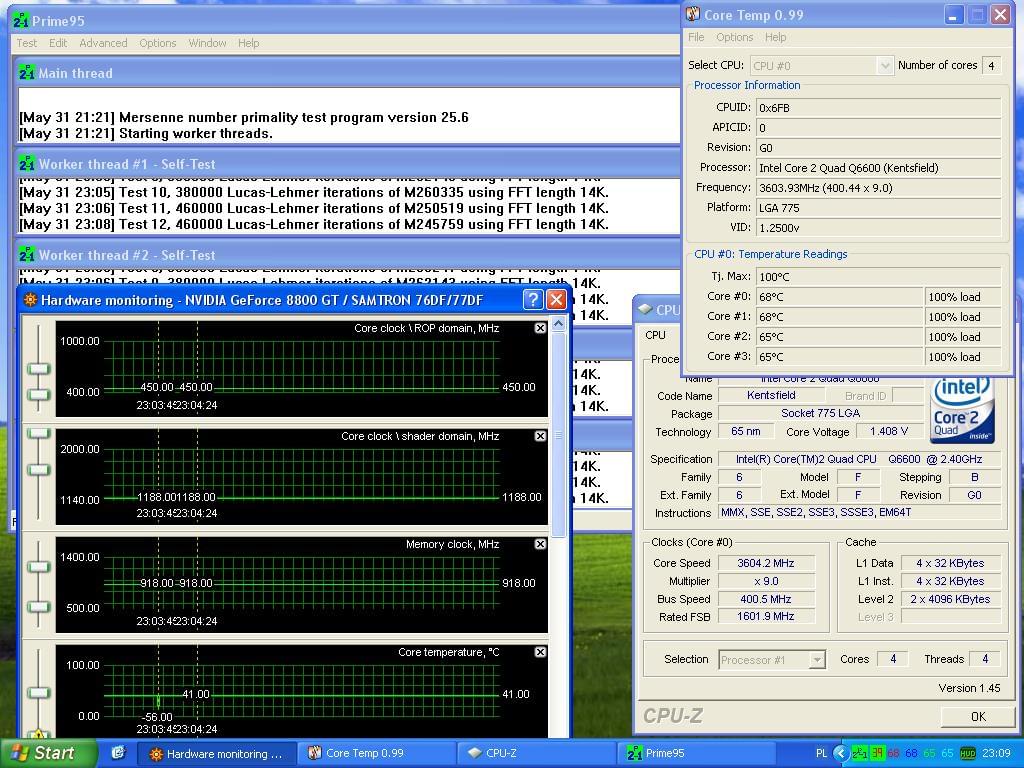
Task: Click Hardware monitoring help question-mark icon
Action: 533,300
